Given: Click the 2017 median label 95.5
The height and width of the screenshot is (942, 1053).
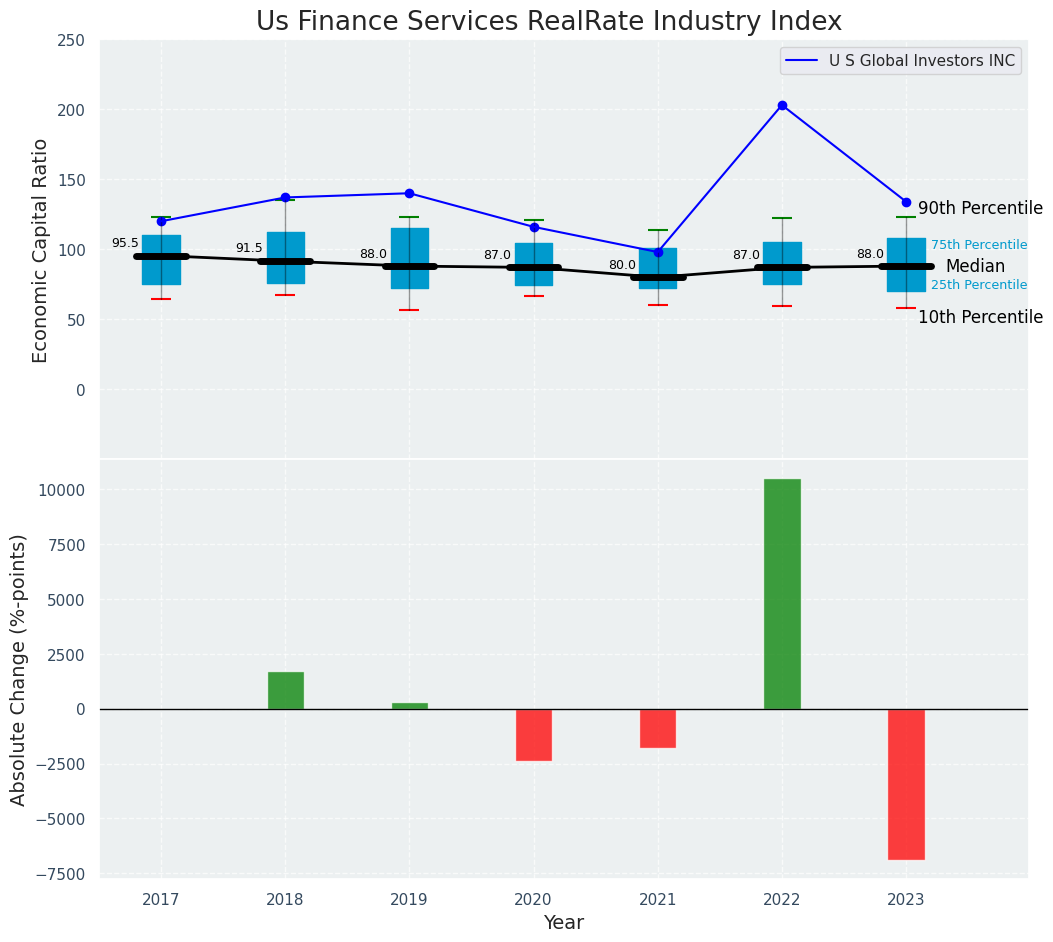Looking at the screenshot, I should 125,243.
